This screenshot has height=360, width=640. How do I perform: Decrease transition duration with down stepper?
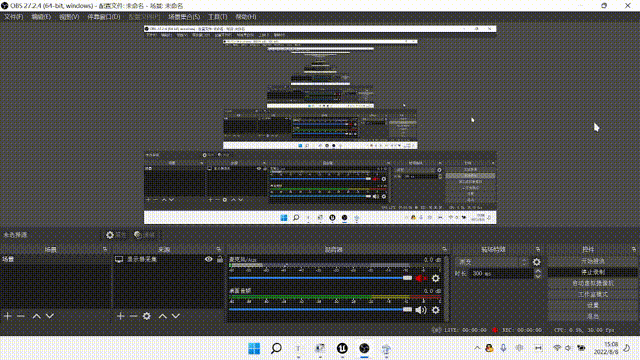(538, 276)
